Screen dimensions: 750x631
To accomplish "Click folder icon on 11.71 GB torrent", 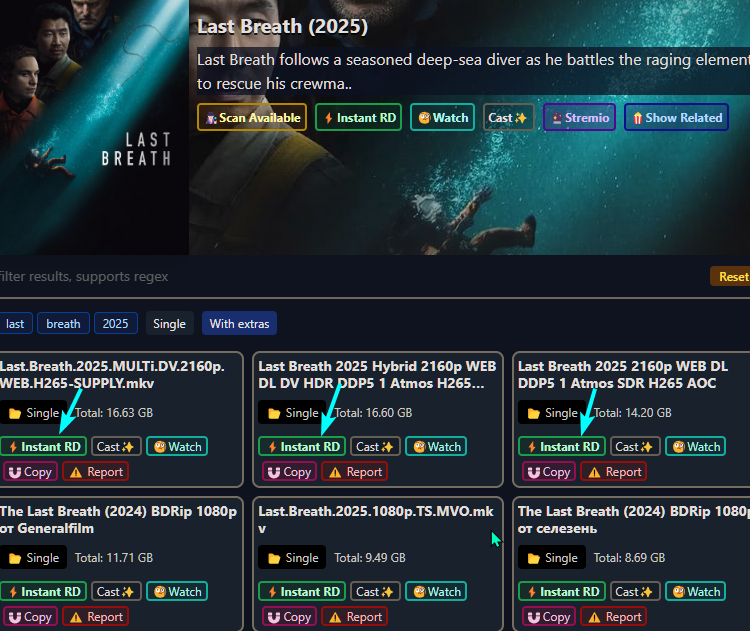I will pos(15,558).
